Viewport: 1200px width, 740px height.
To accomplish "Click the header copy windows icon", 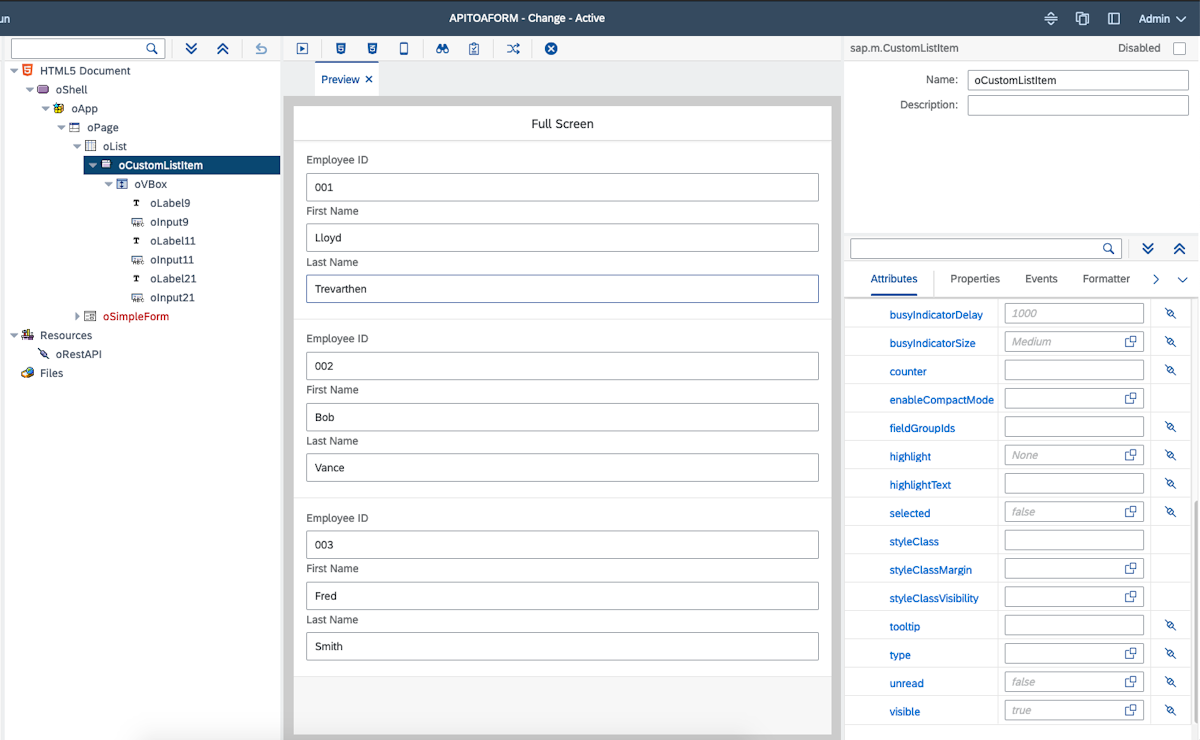I will click(1082, 18).
